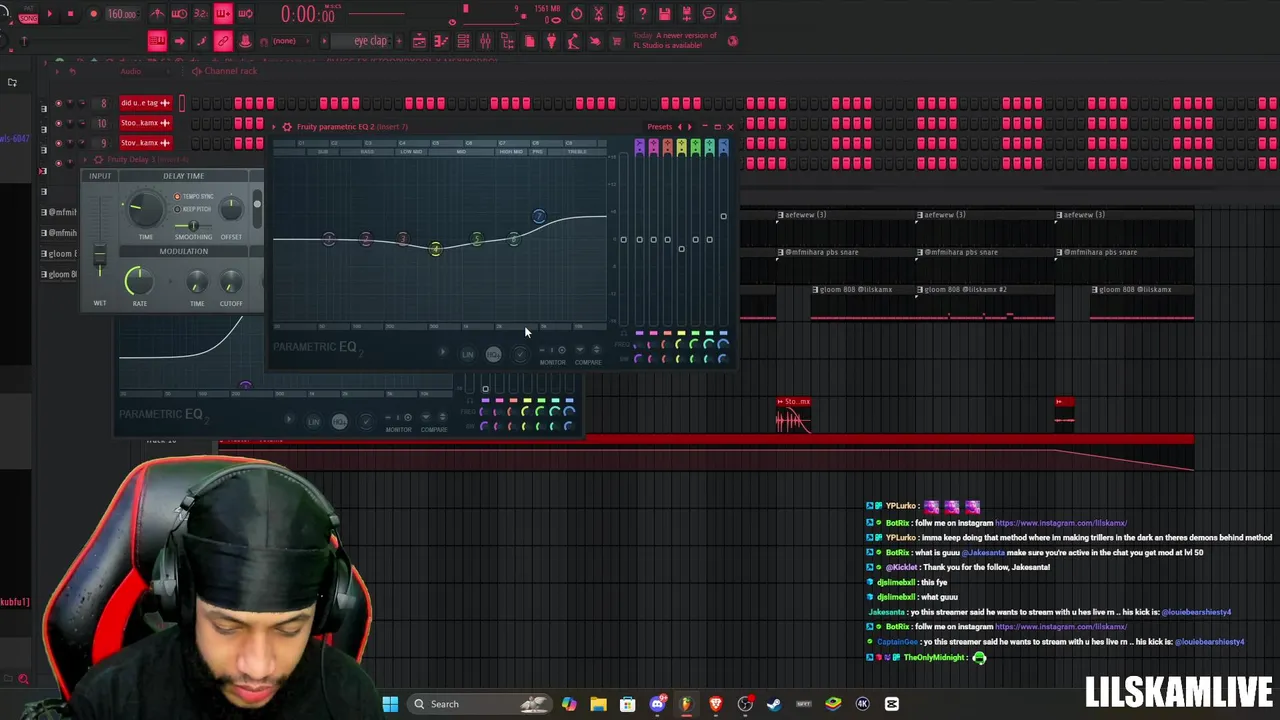The height and width of the screenshot is (720, 1280).
Task: Open the view project info chat icon
Action: pos(708,14)
